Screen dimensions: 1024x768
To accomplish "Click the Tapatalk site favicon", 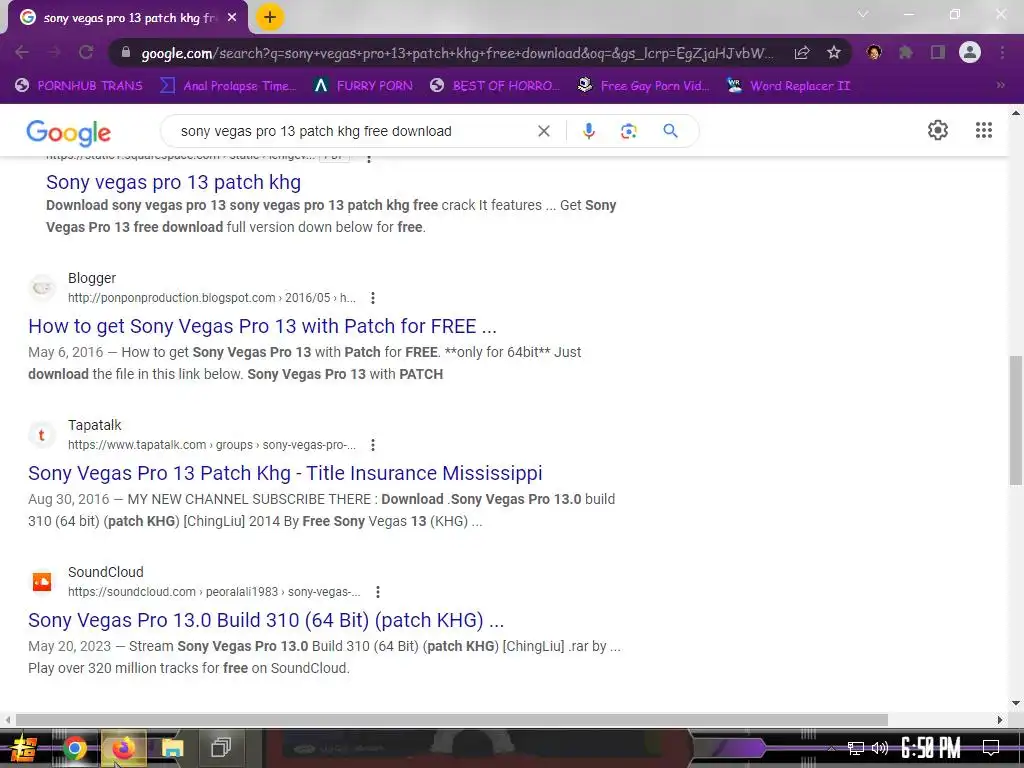I will (x=42, y=434).
